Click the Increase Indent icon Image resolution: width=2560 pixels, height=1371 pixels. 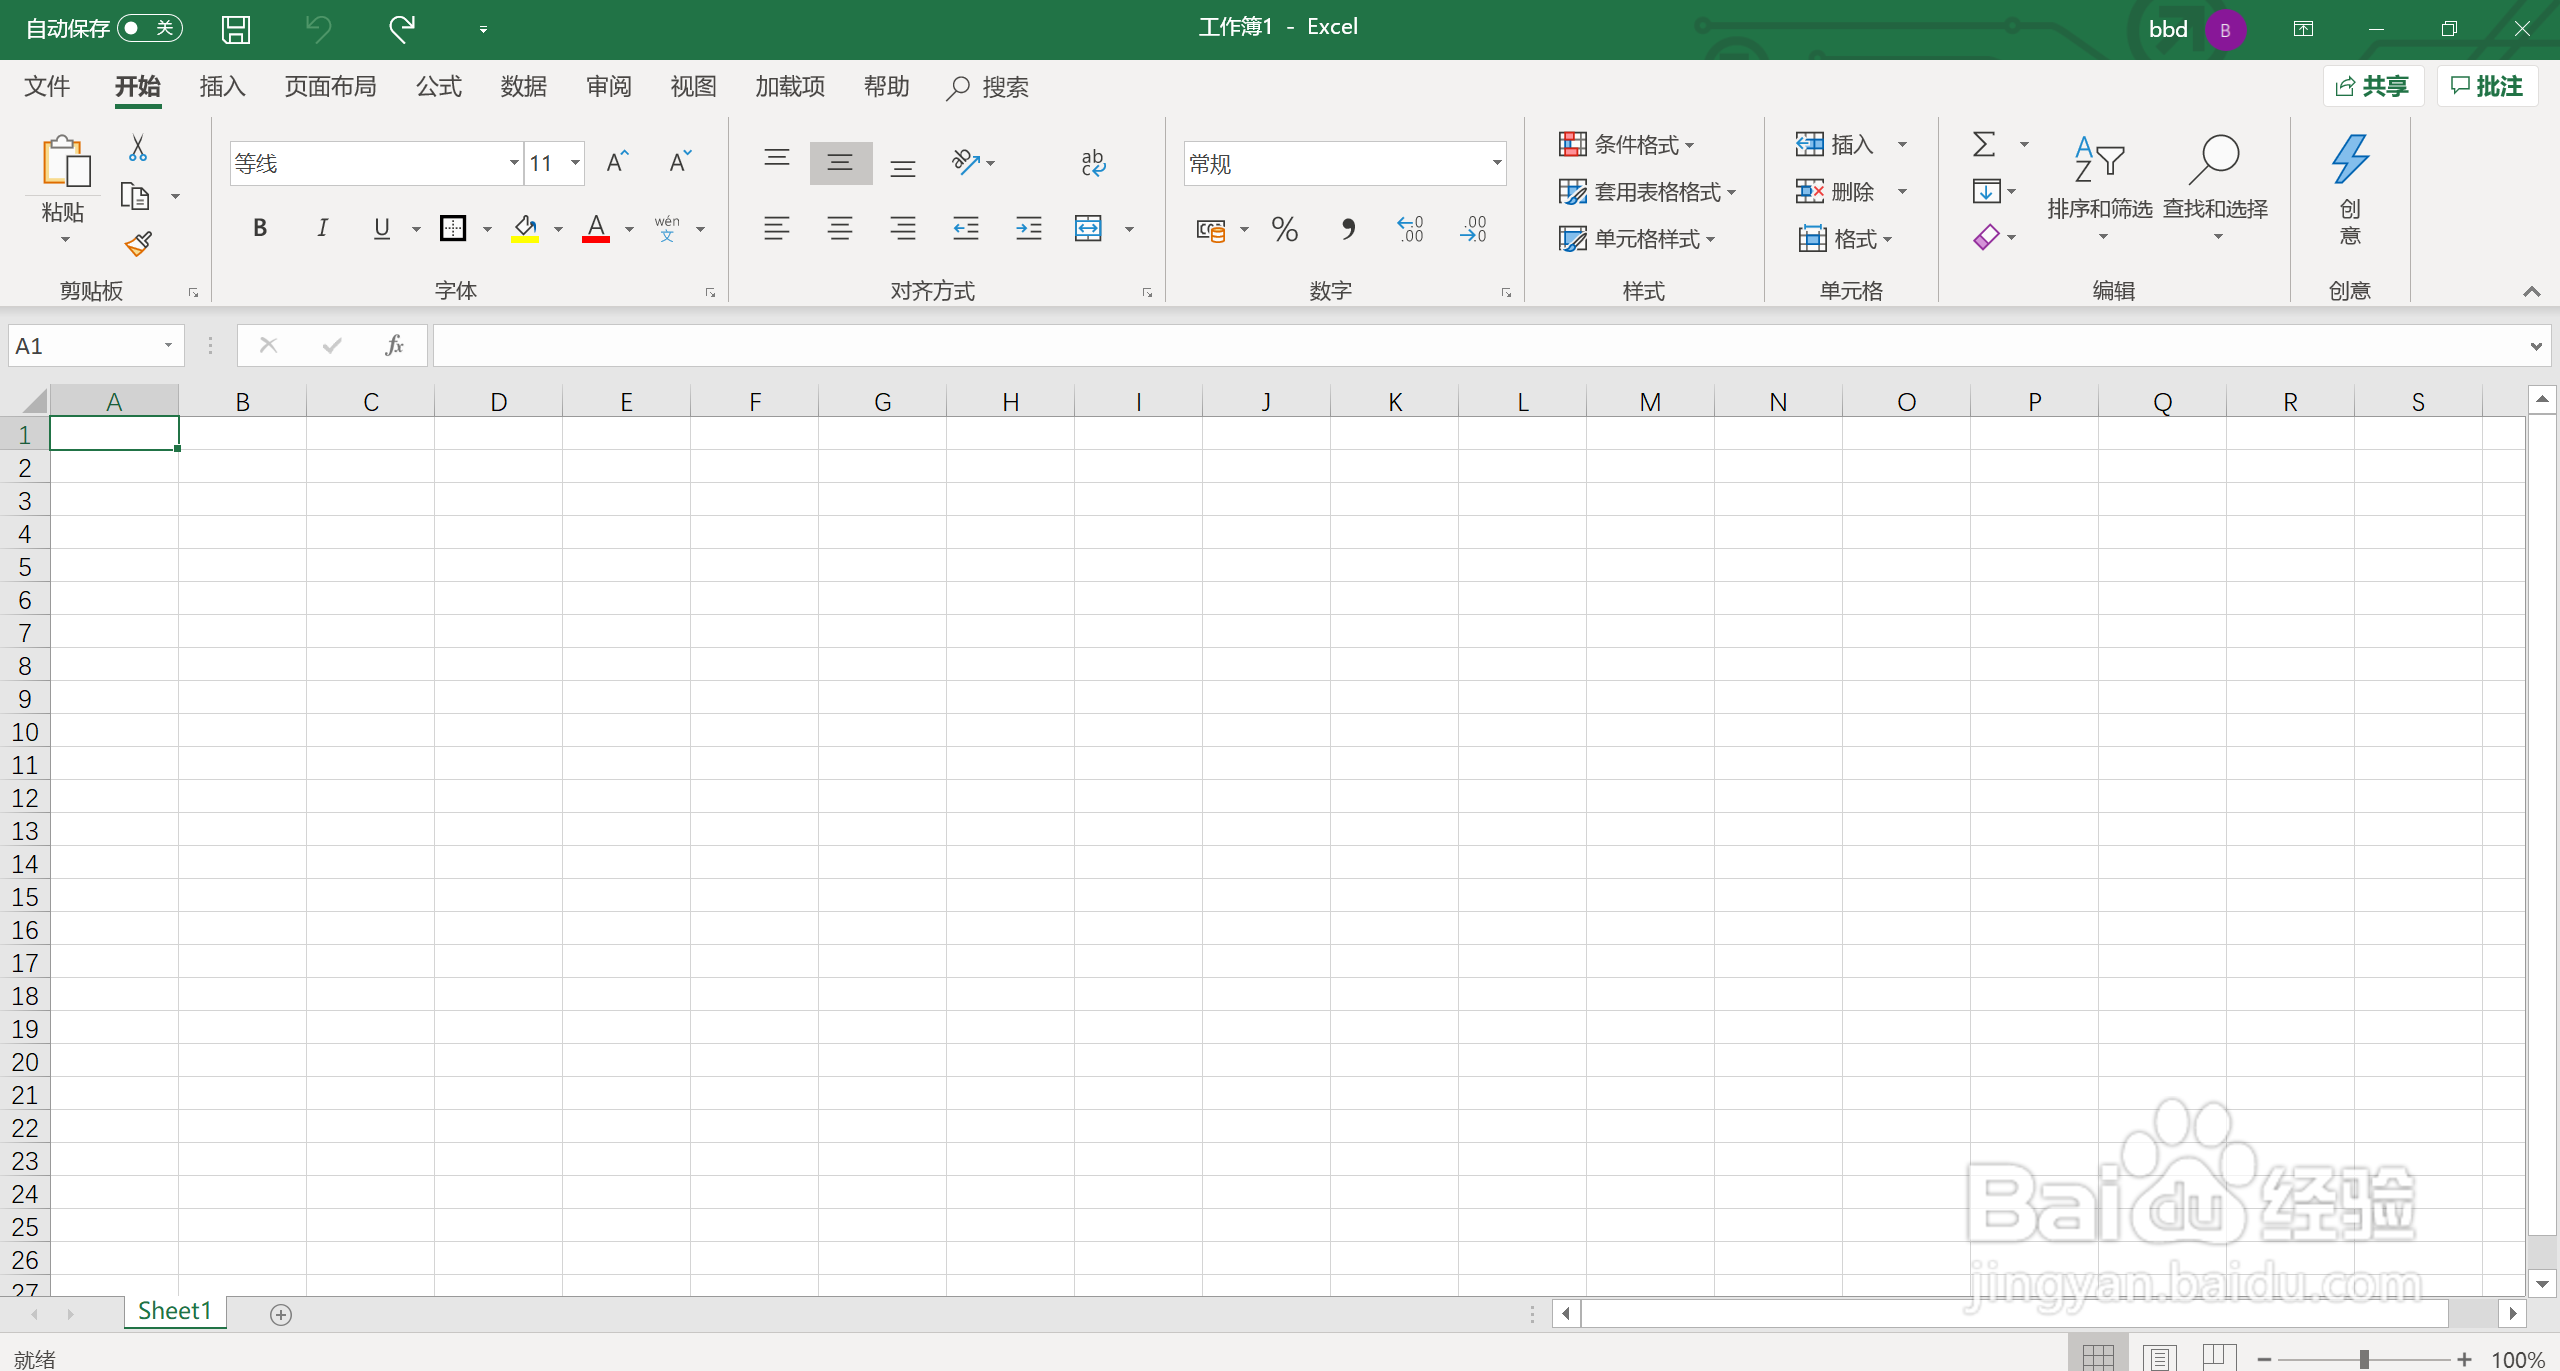point(1028,229)
